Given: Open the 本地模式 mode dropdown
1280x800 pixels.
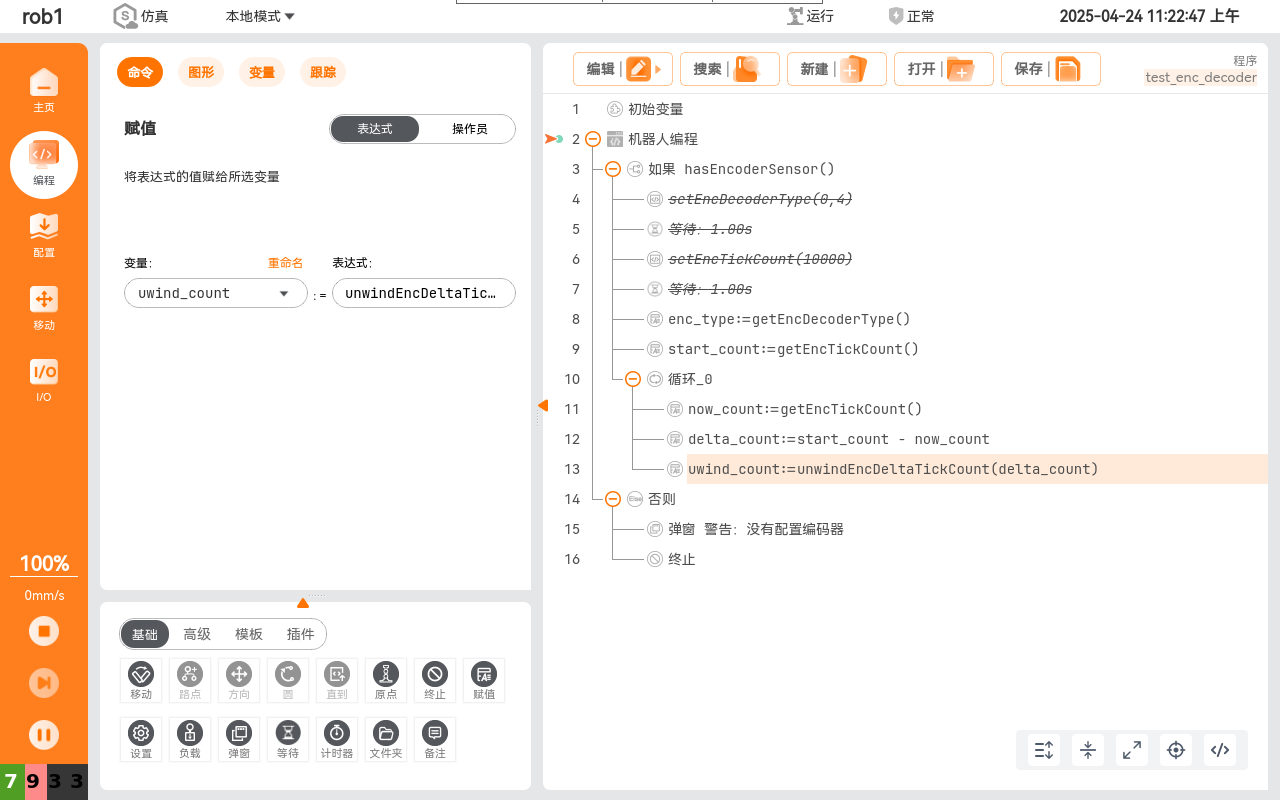Looking at the screenshot, I should (x=260, y=16).
